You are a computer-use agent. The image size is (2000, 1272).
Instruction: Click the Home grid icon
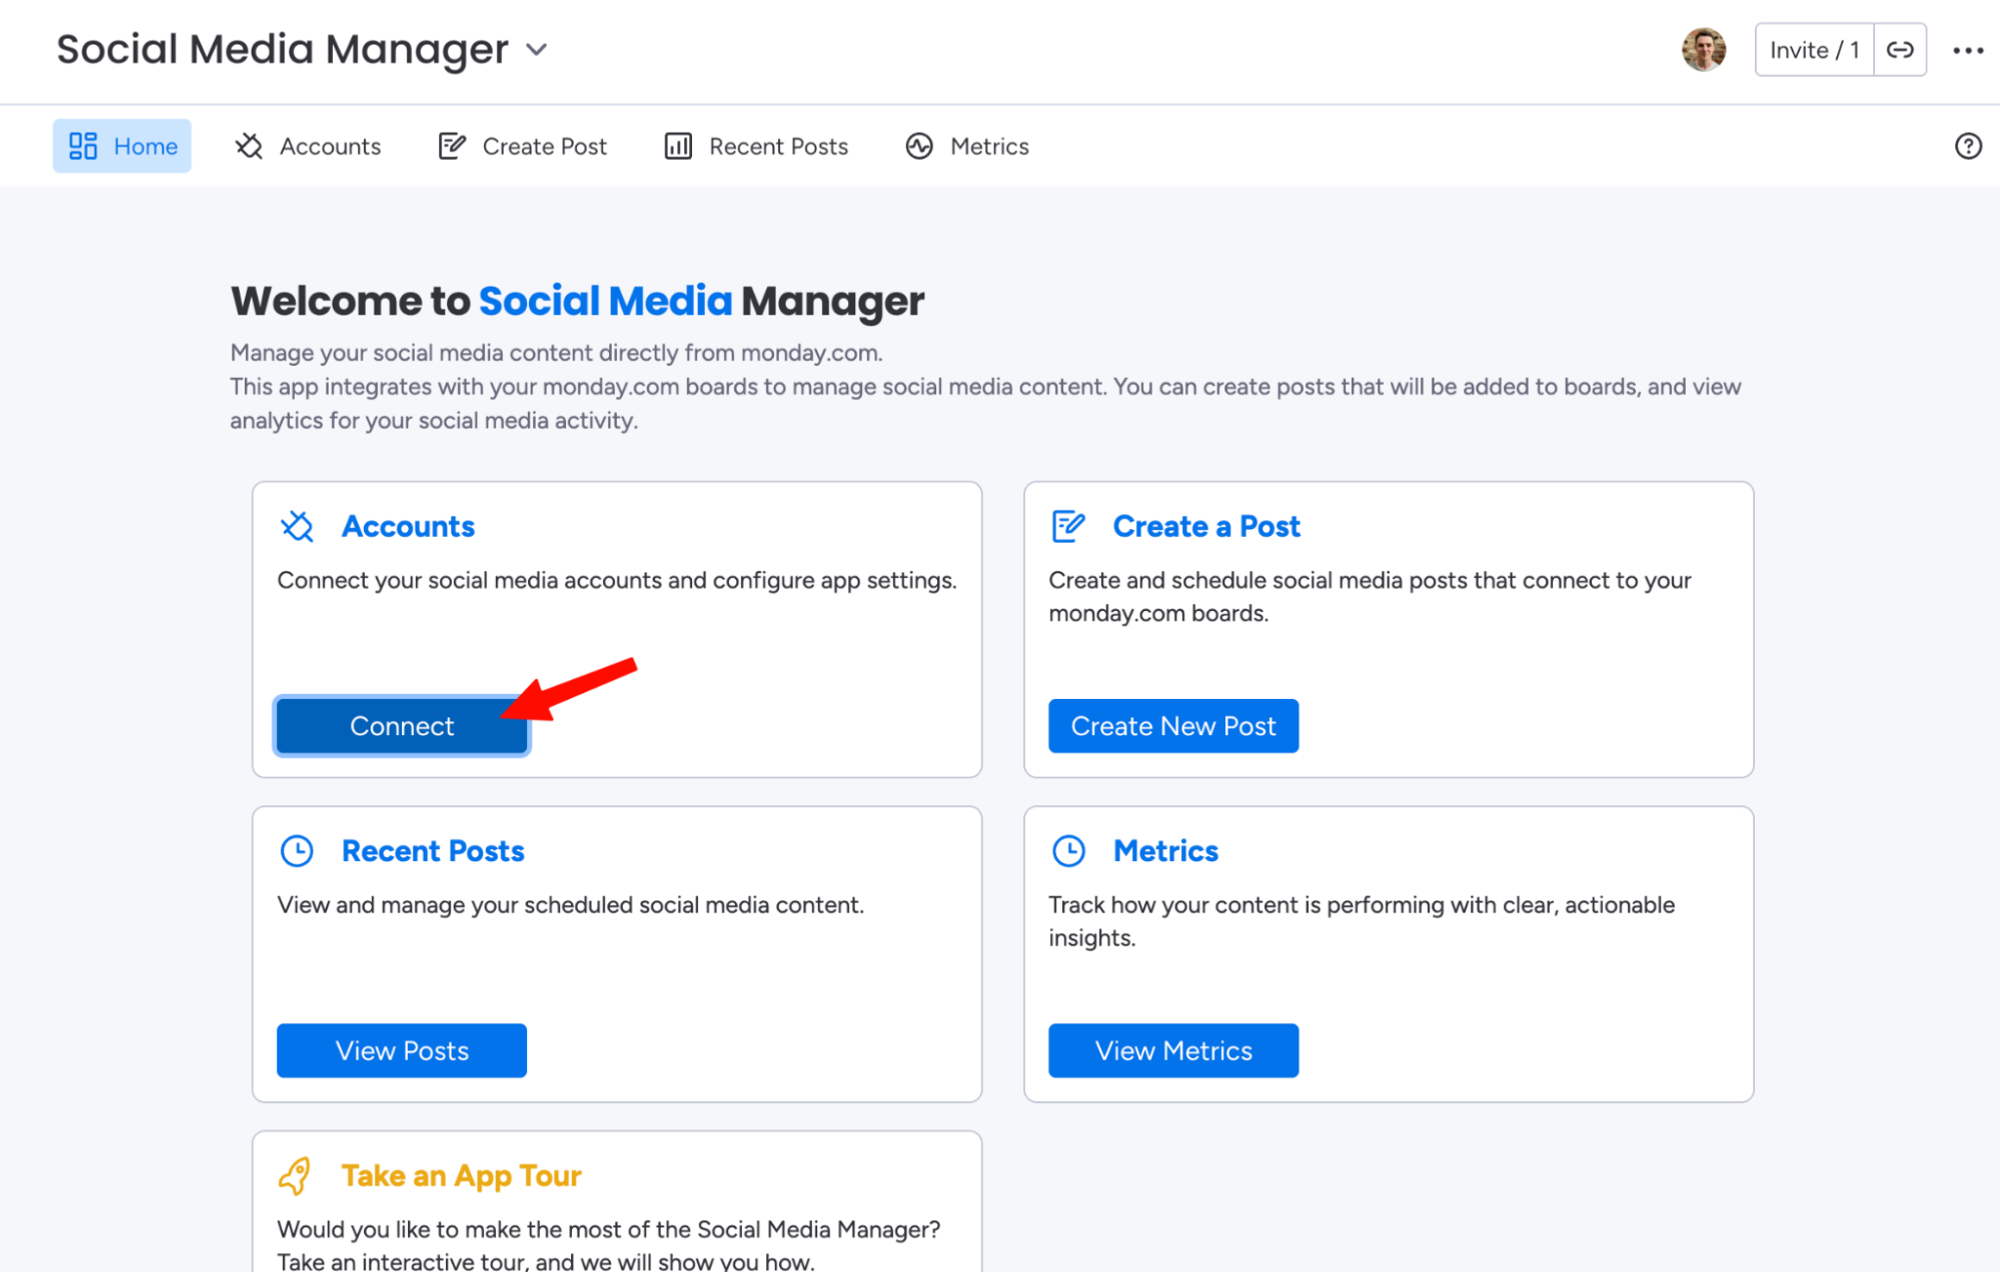pos(83,146)
